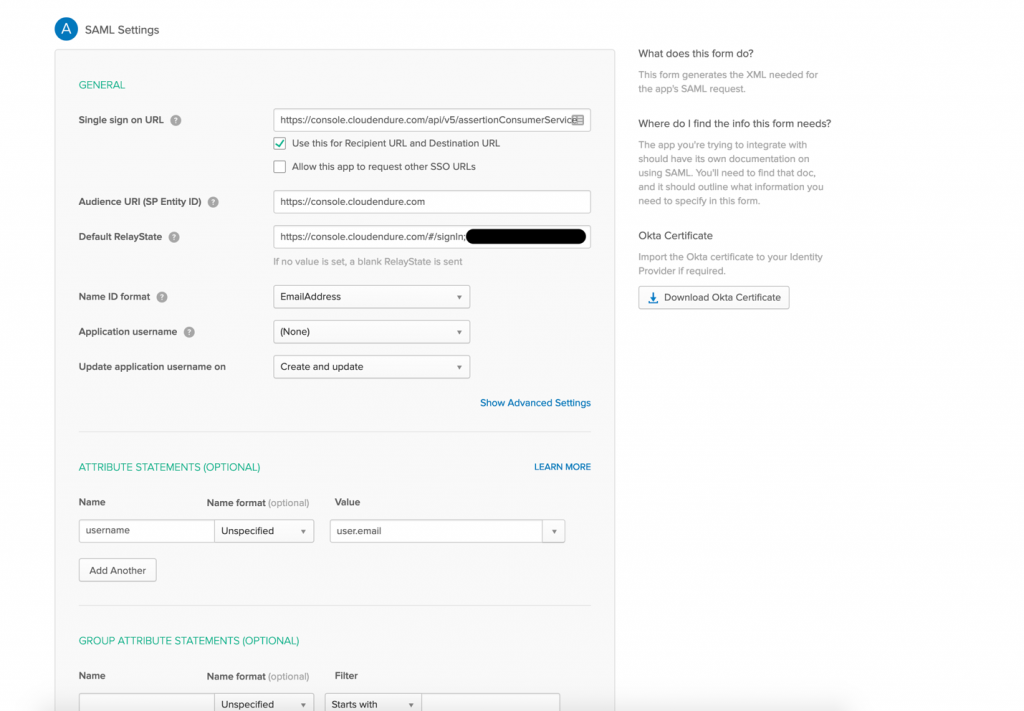Image resolution: width=1024 pixels, height=711 pixels.
Task: Enable Allow this app to request other SSO URLs
Action: point(279,166)
